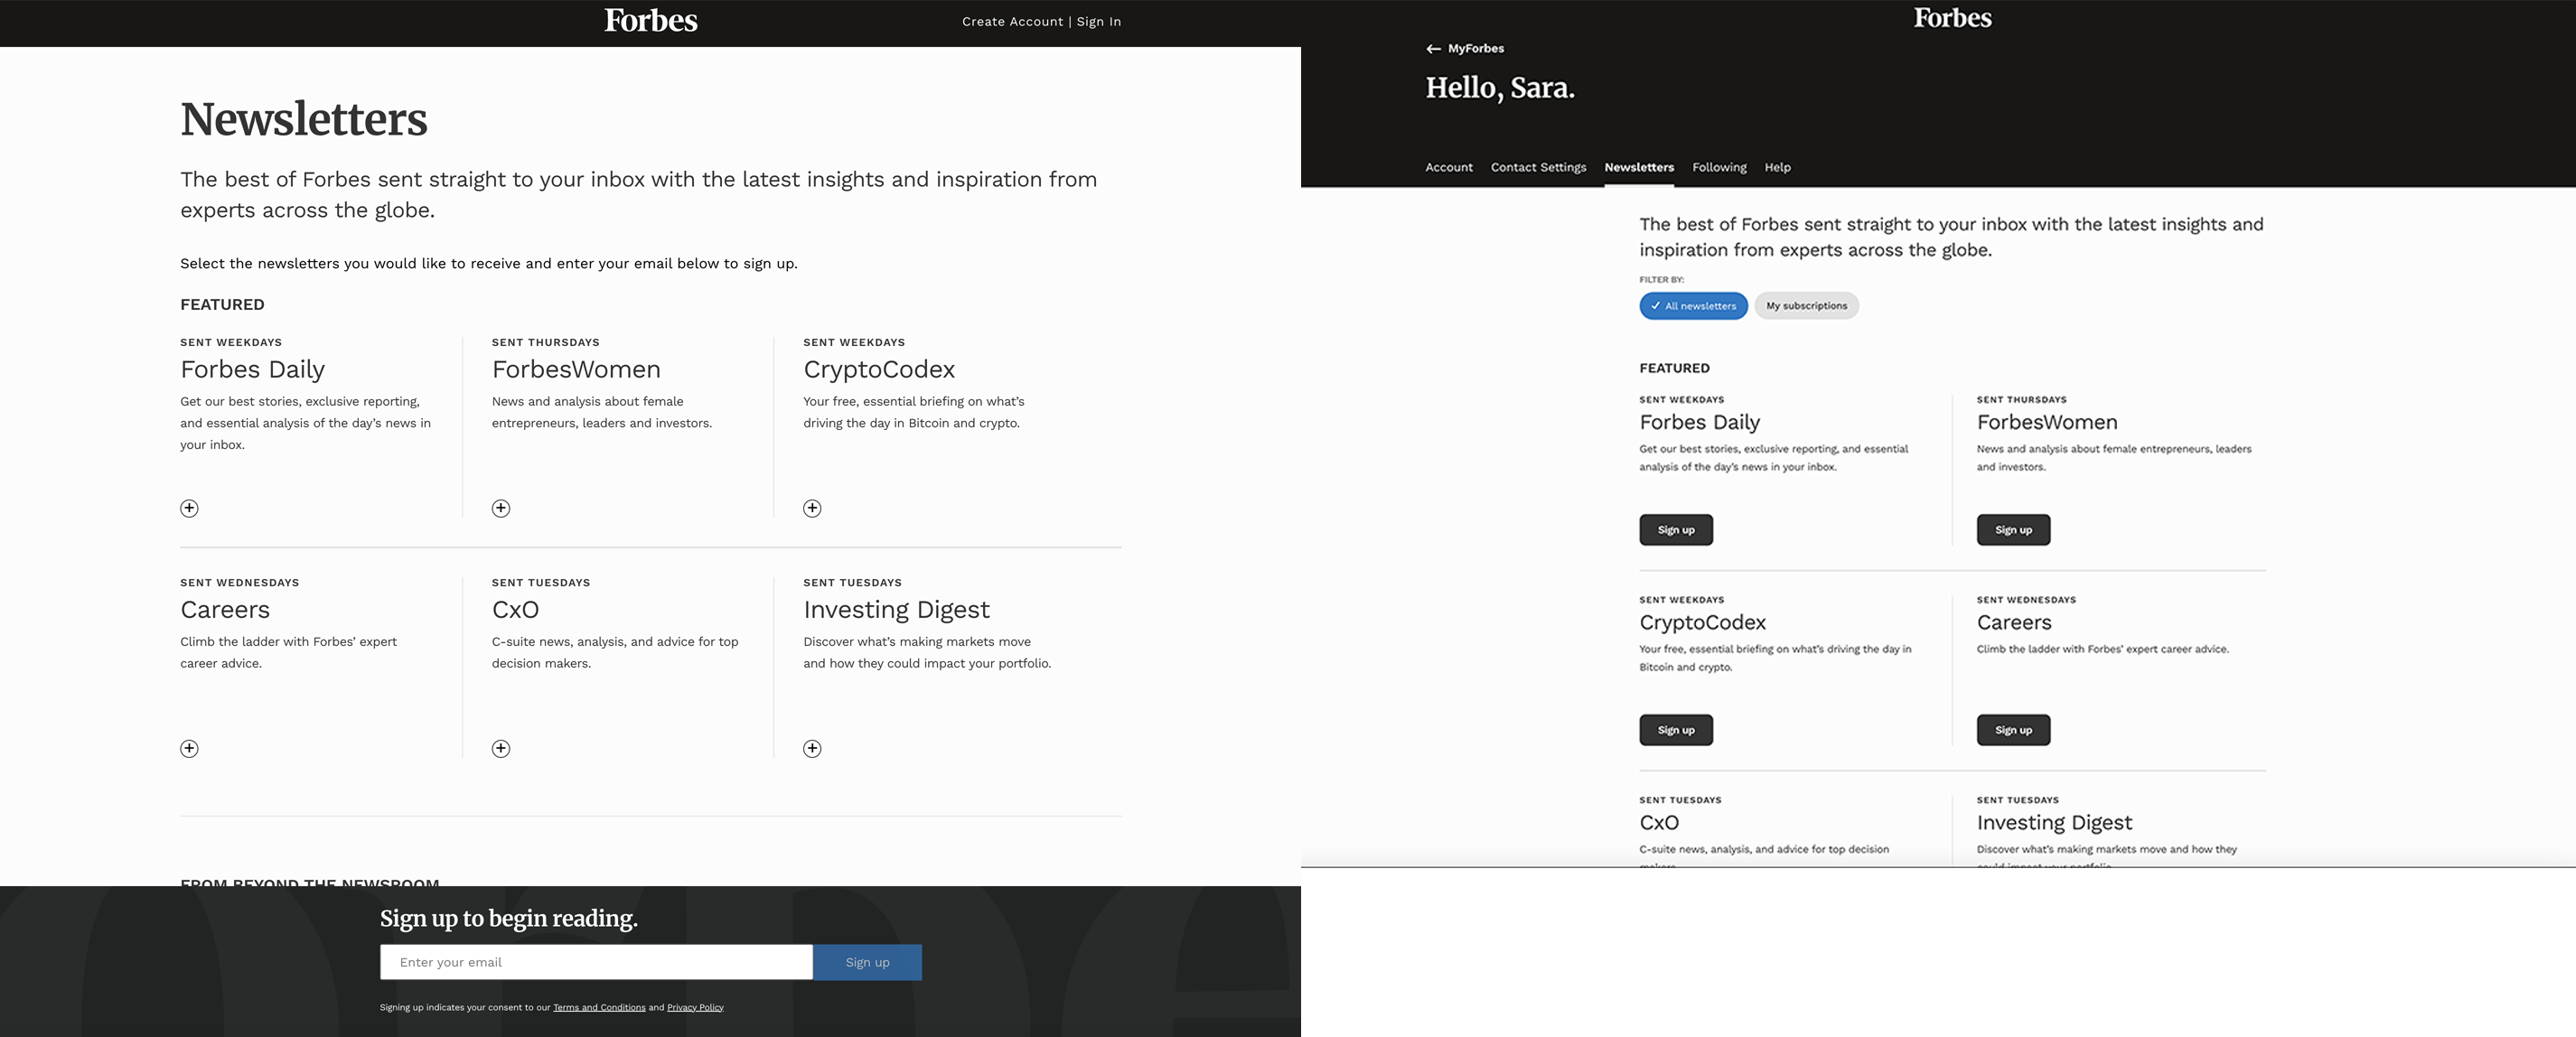
Task: Select All newsletters filter chip
Action: pyautogui.click(x=1693, y=306)
